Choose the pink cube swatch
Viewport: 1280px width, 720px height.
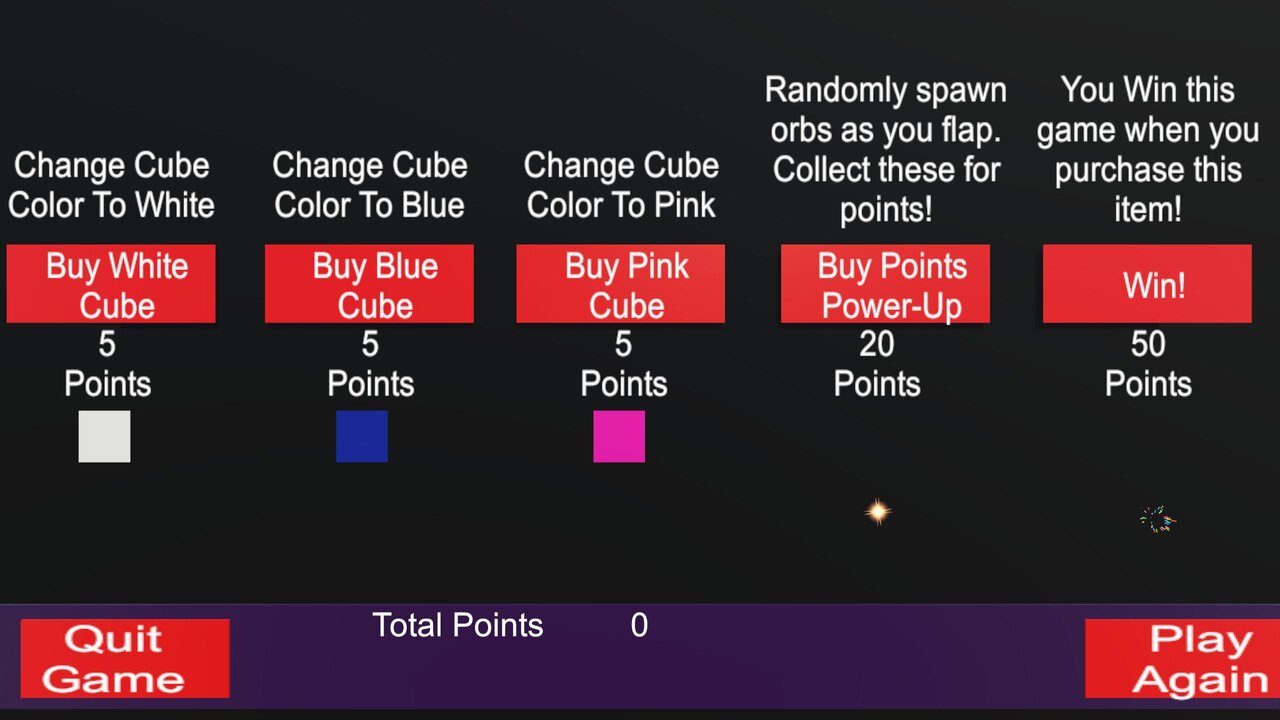click(619, 436)
